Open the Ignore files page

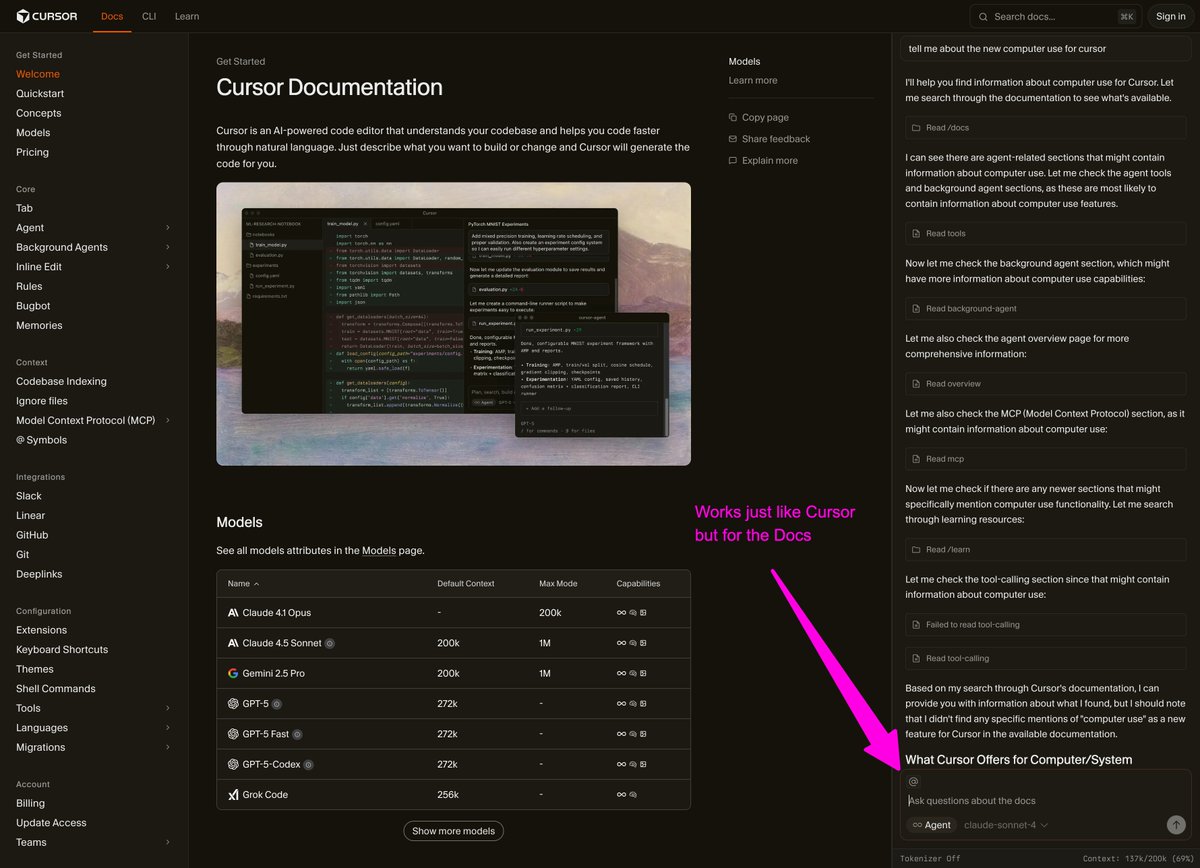[x=42, y=401]
